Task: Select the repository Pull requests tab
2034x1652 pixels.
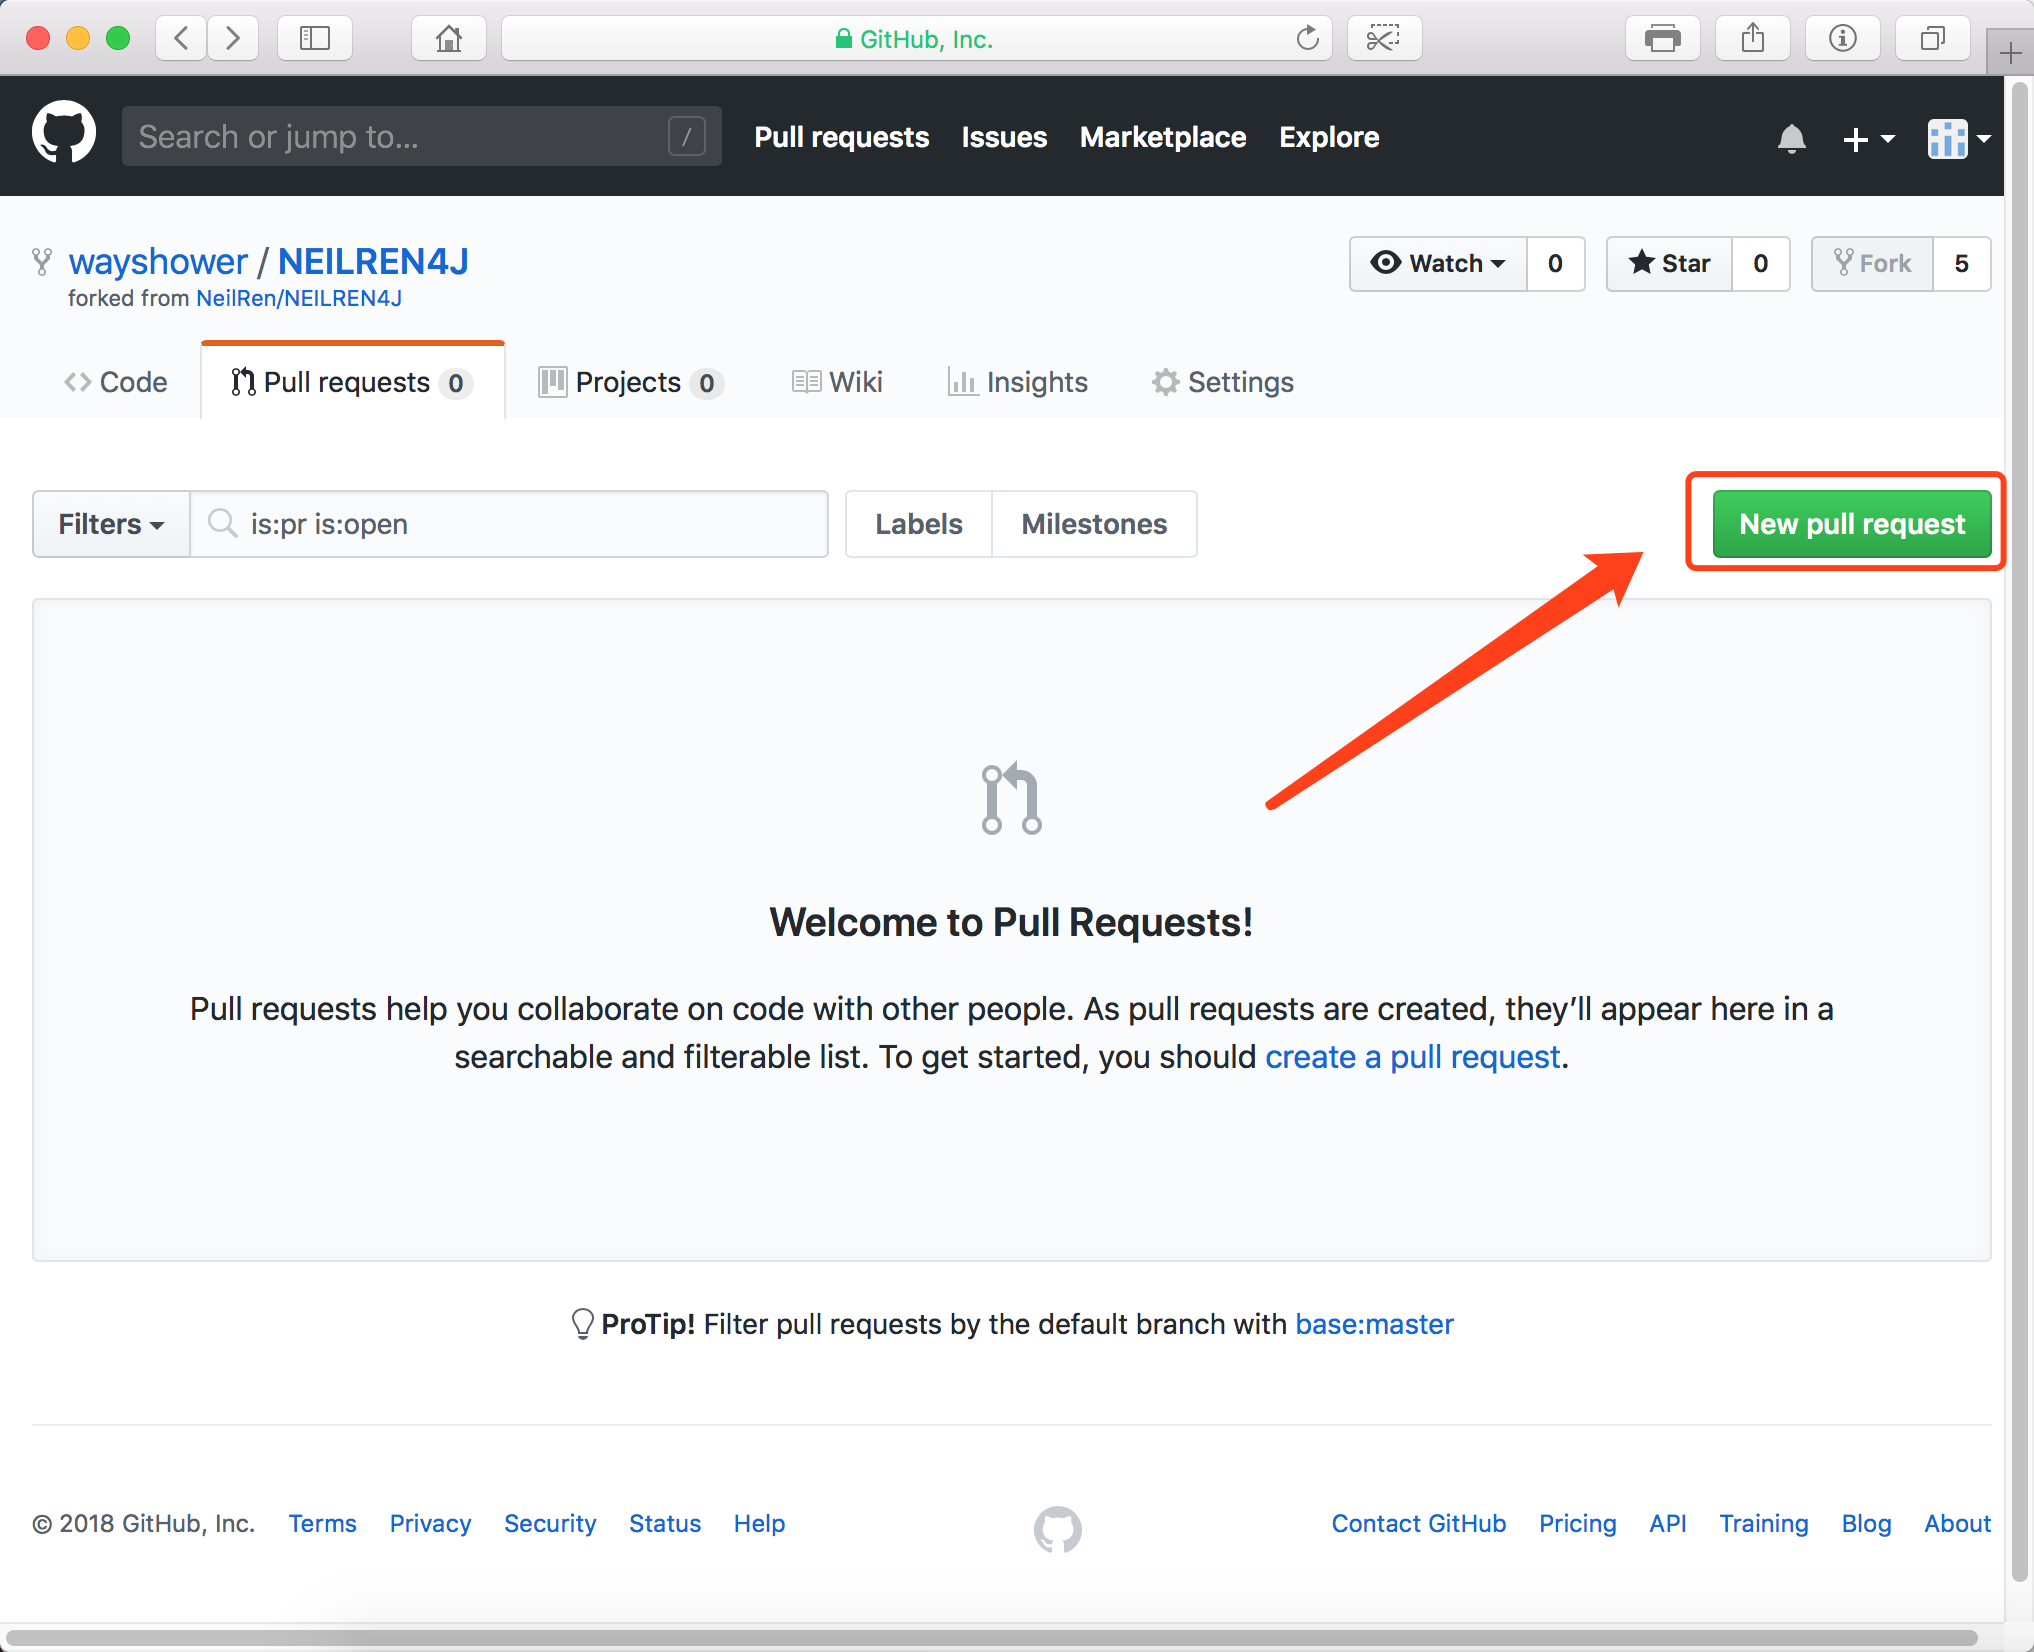Action: click(x=353, y=382)
